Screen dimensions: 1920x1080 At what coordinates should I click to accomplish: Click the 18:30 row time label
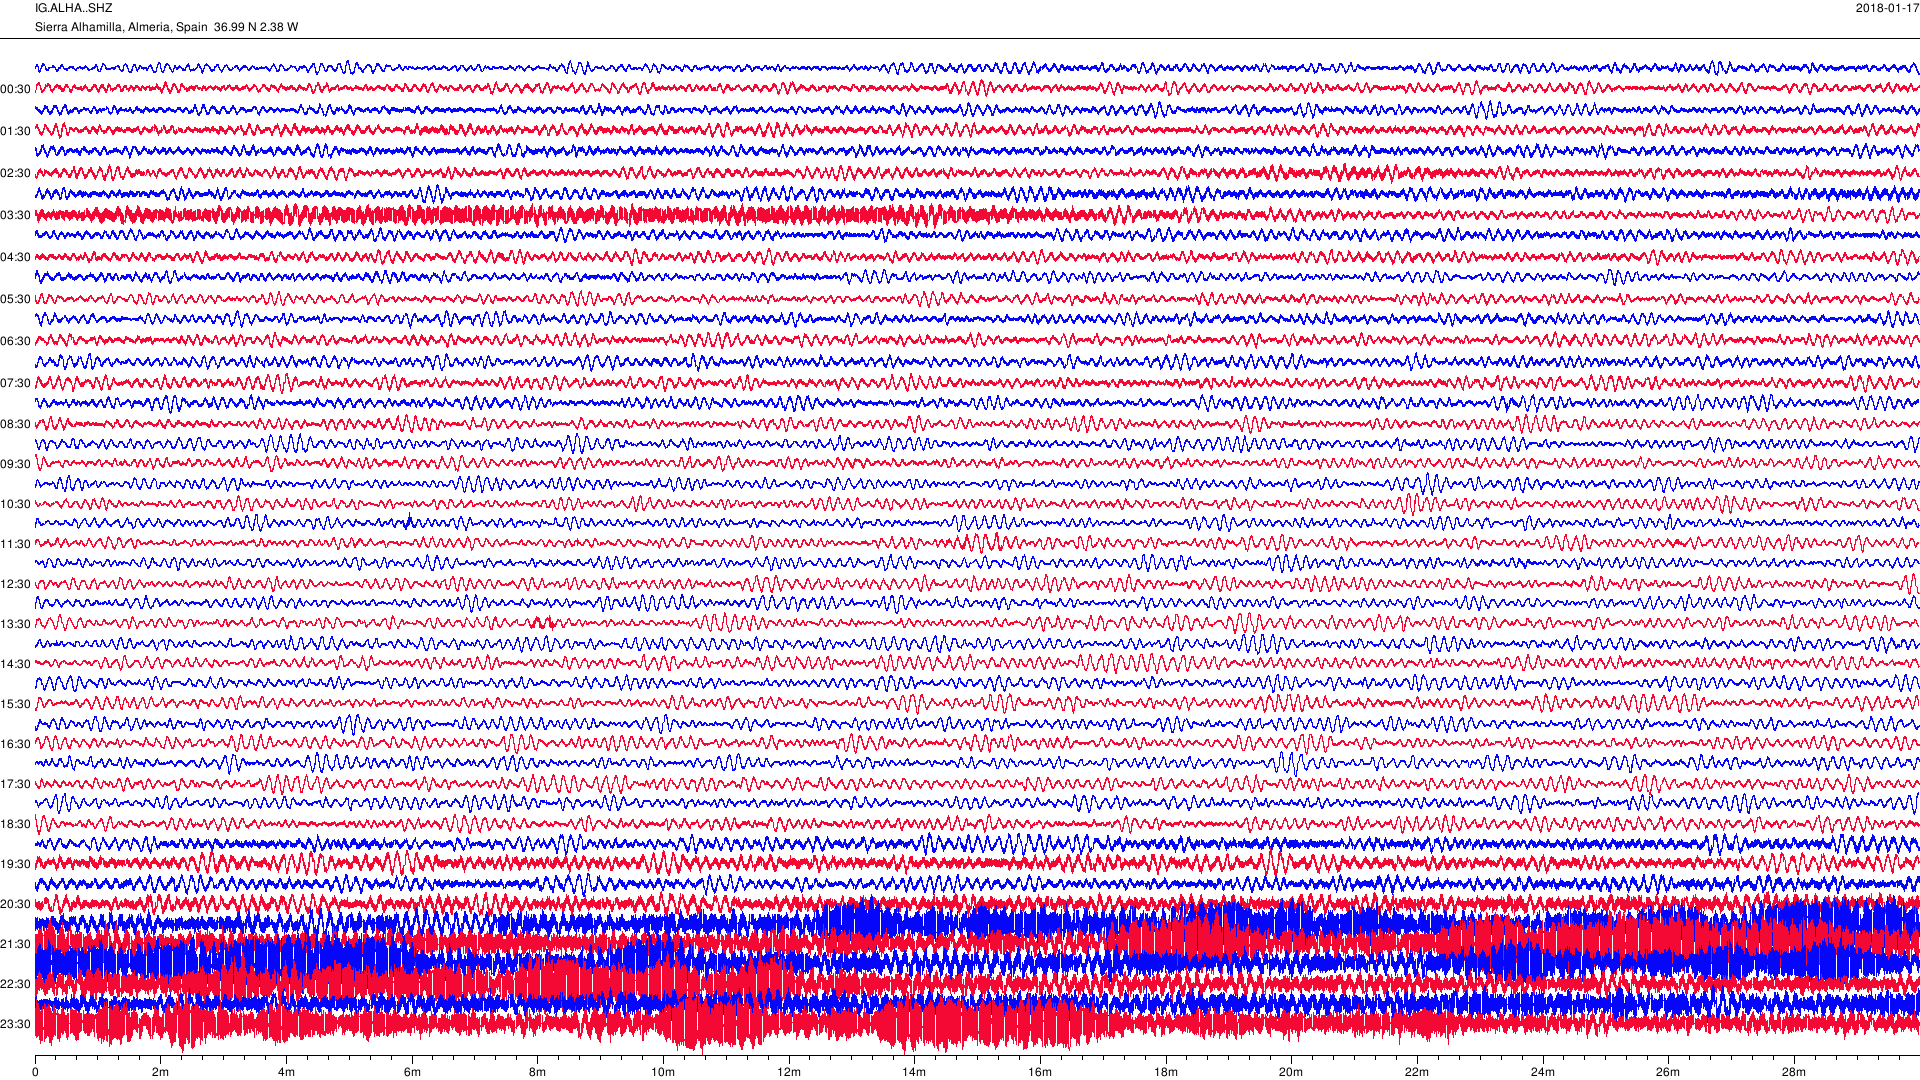15,824
